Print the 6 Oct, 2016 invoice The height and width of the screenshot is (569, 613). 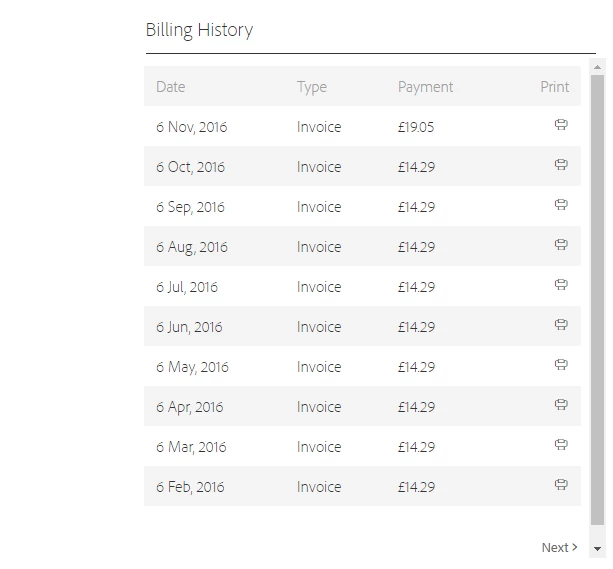(561, 165)
